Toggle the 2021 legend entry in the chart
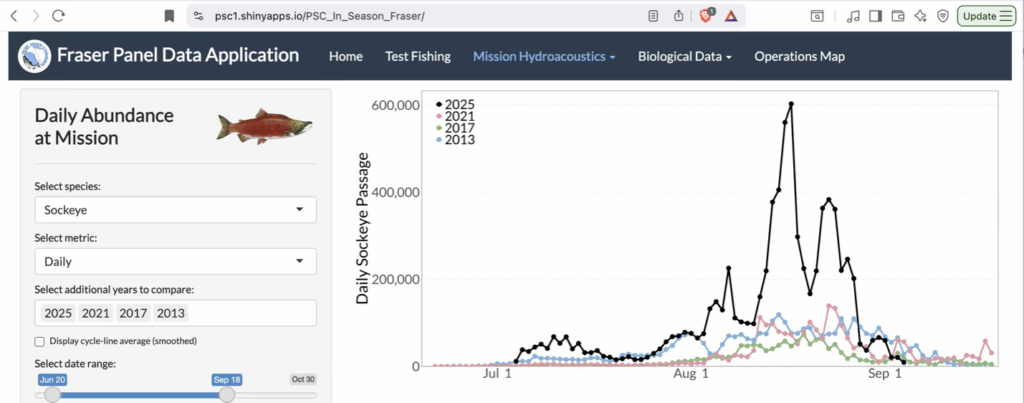 (x=459, y=117)
